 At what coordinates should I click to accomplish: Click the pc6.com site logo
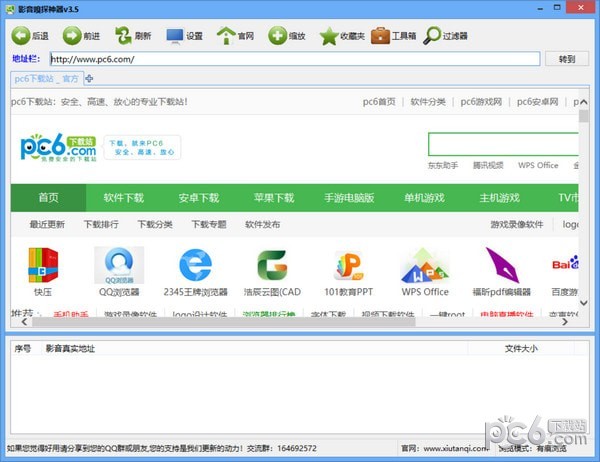[59, 147]
